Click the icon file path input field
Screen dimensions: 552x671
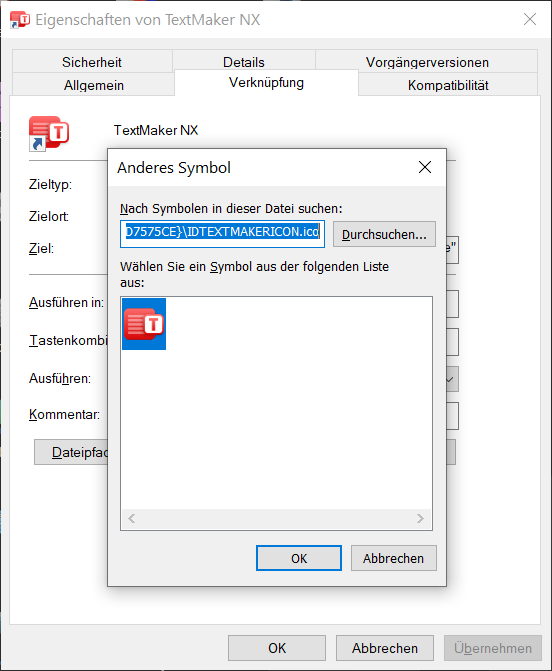(223, 234)
